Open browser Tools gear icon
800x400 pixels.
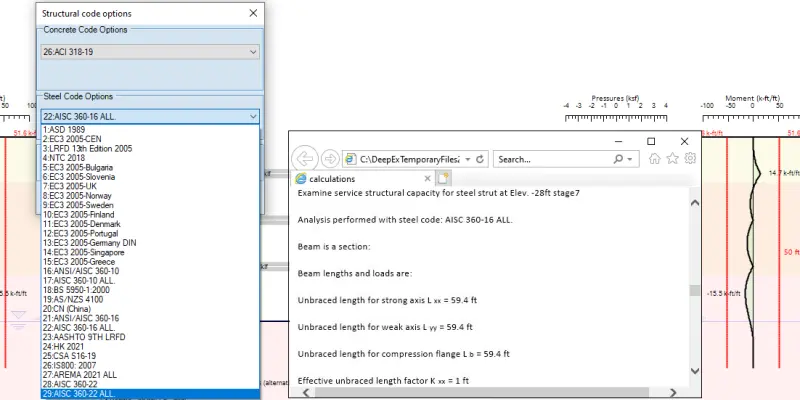point(690,158)
